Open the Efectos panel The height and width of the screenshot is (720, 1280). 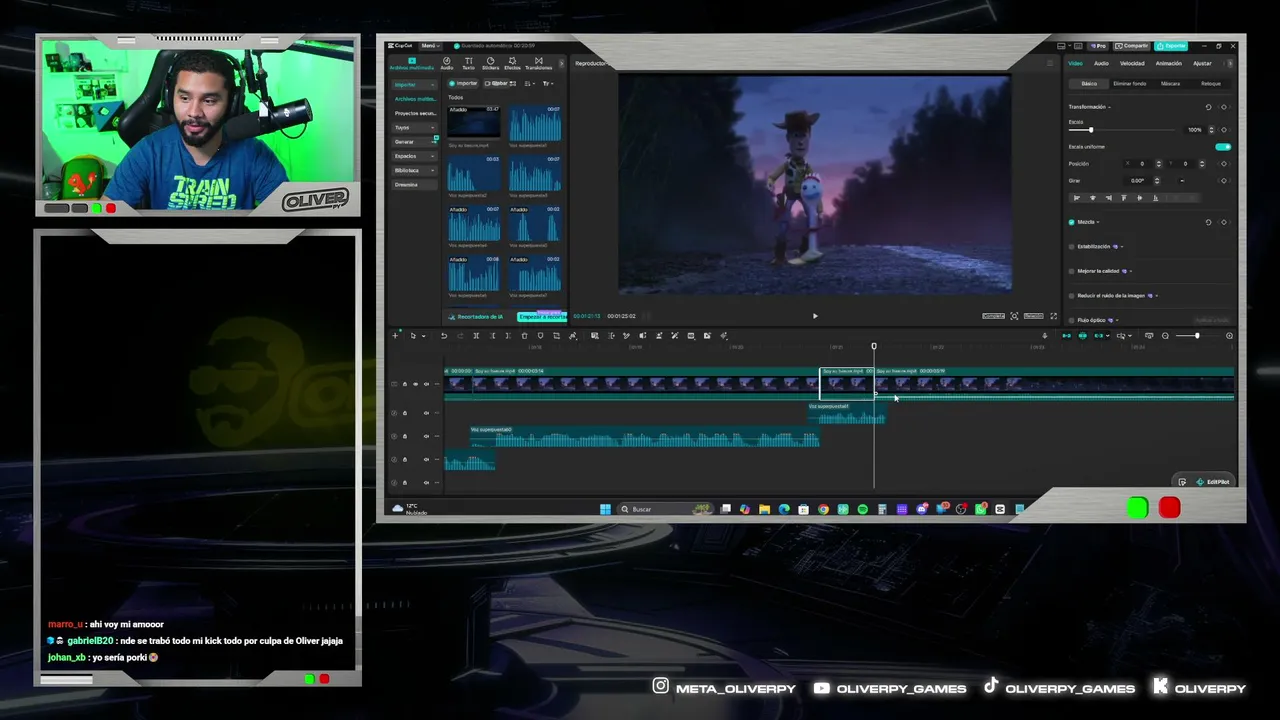click(512, 63)
